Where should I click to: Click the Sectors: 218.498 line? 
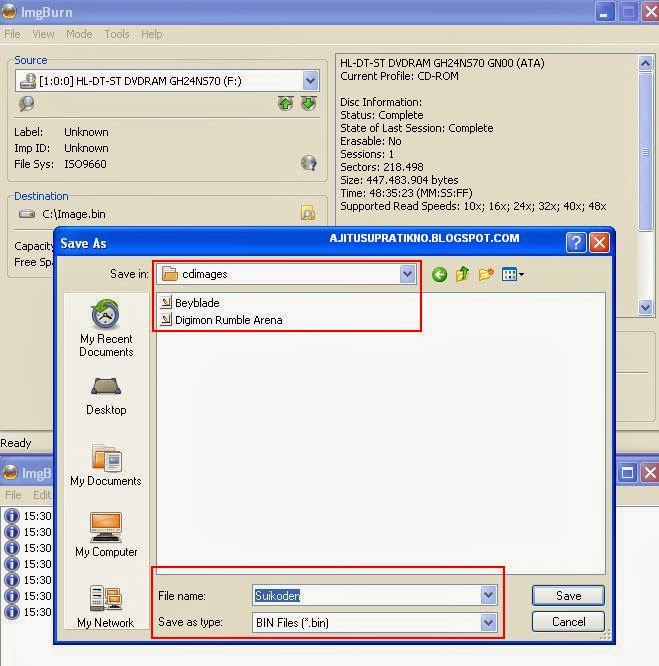click(x=382, y=167)
